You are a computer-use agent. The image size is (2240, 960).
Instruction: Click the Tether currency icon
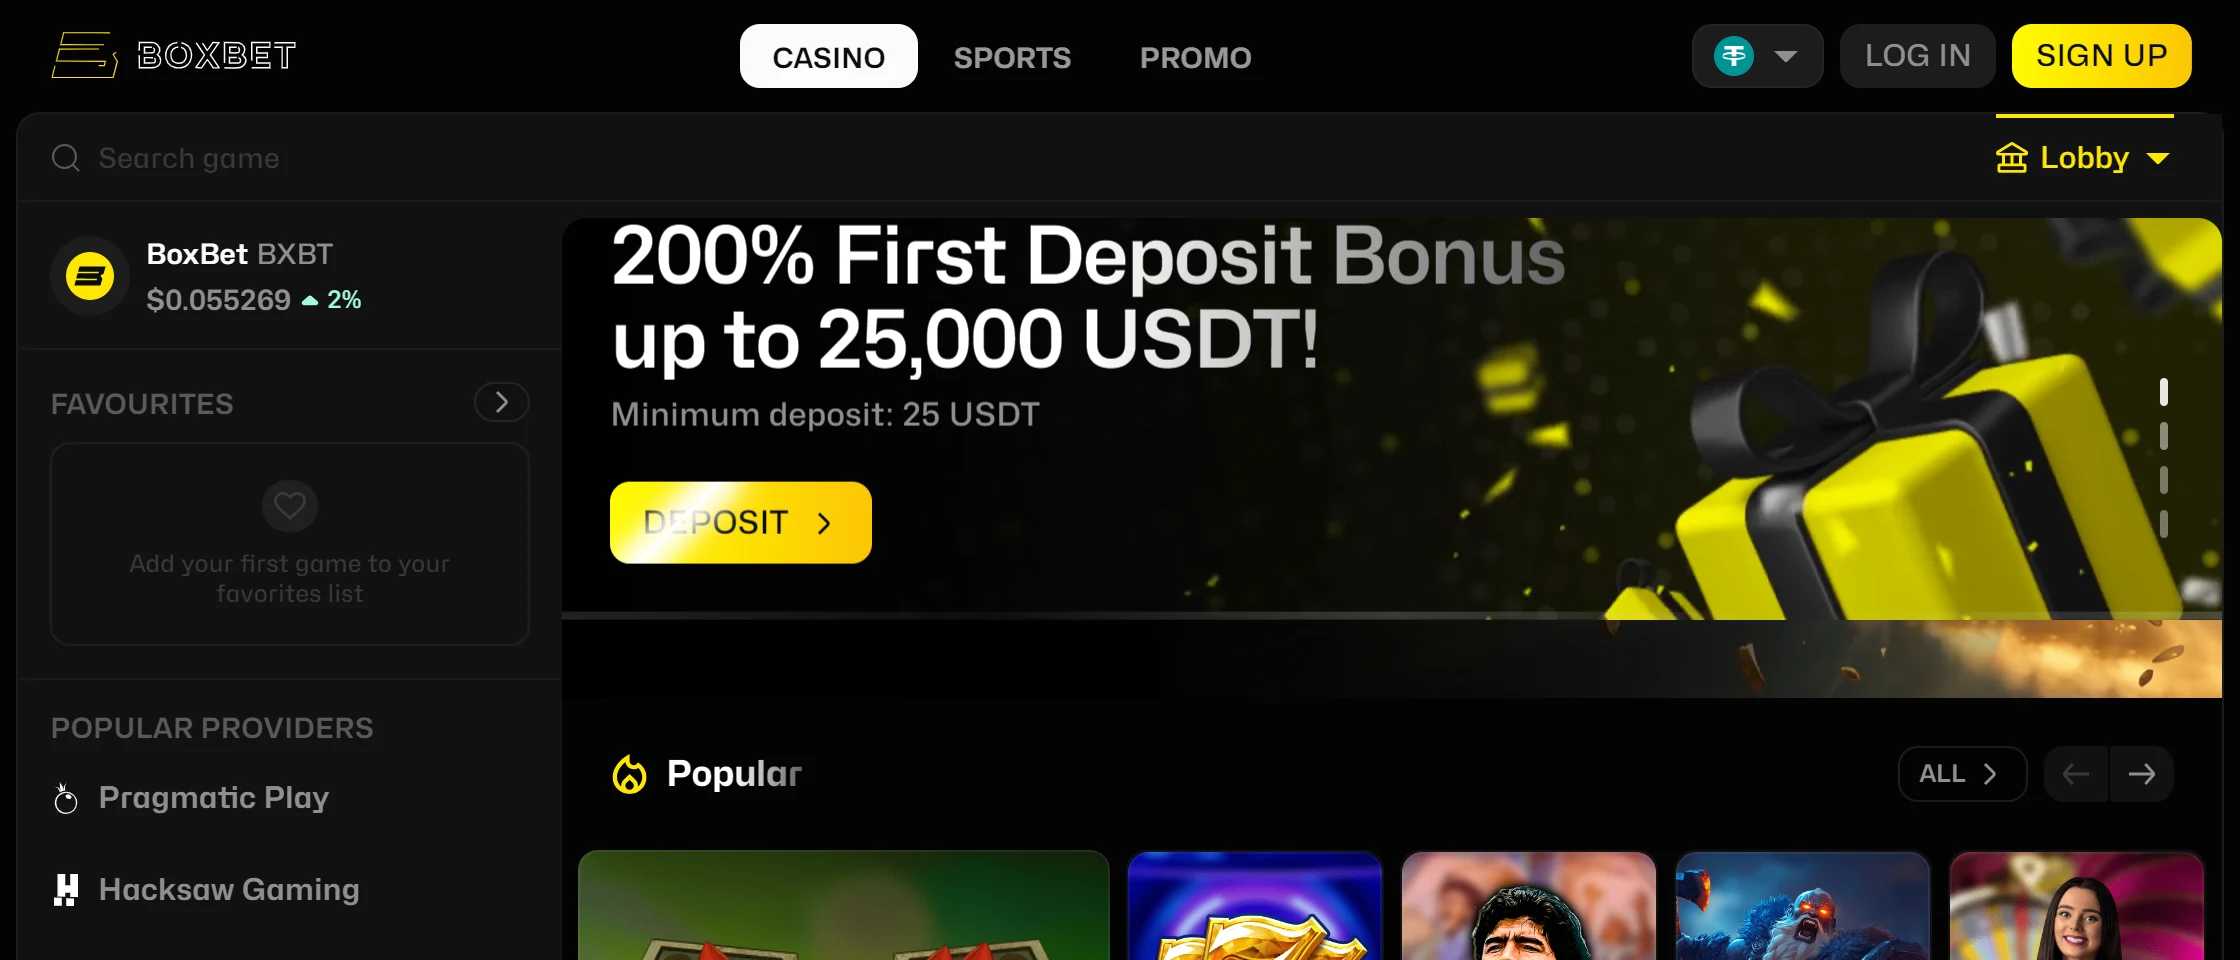(x=1734, y=56)
